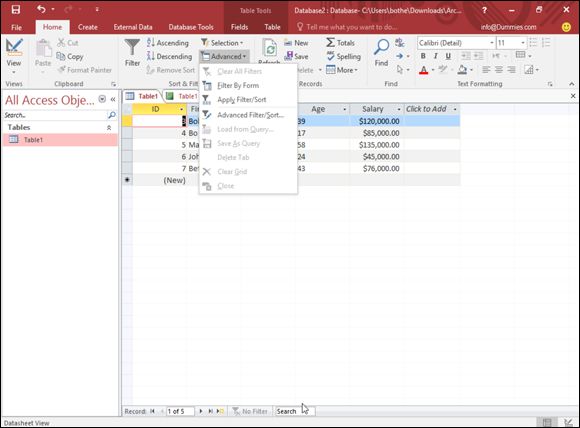
Task: Switch to the Fields tab
Action: [x=239, y=27]
